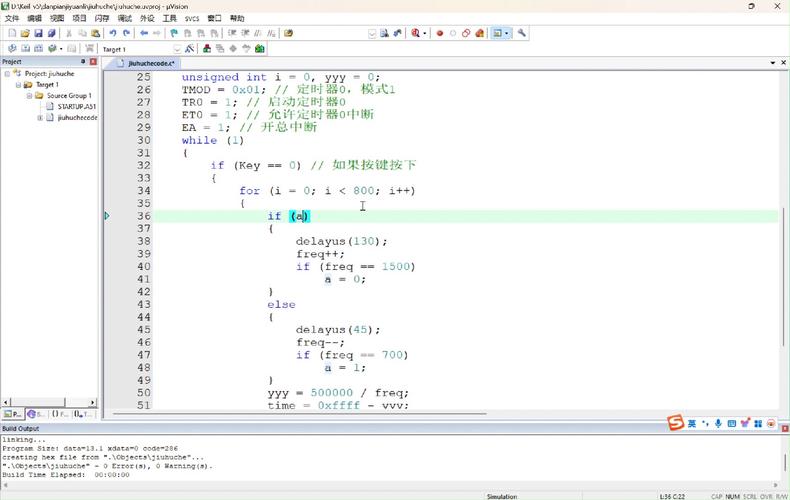Open the batch build dropdown arrow
The width and height of the screenshot is (790, 500).
[60, 48]
